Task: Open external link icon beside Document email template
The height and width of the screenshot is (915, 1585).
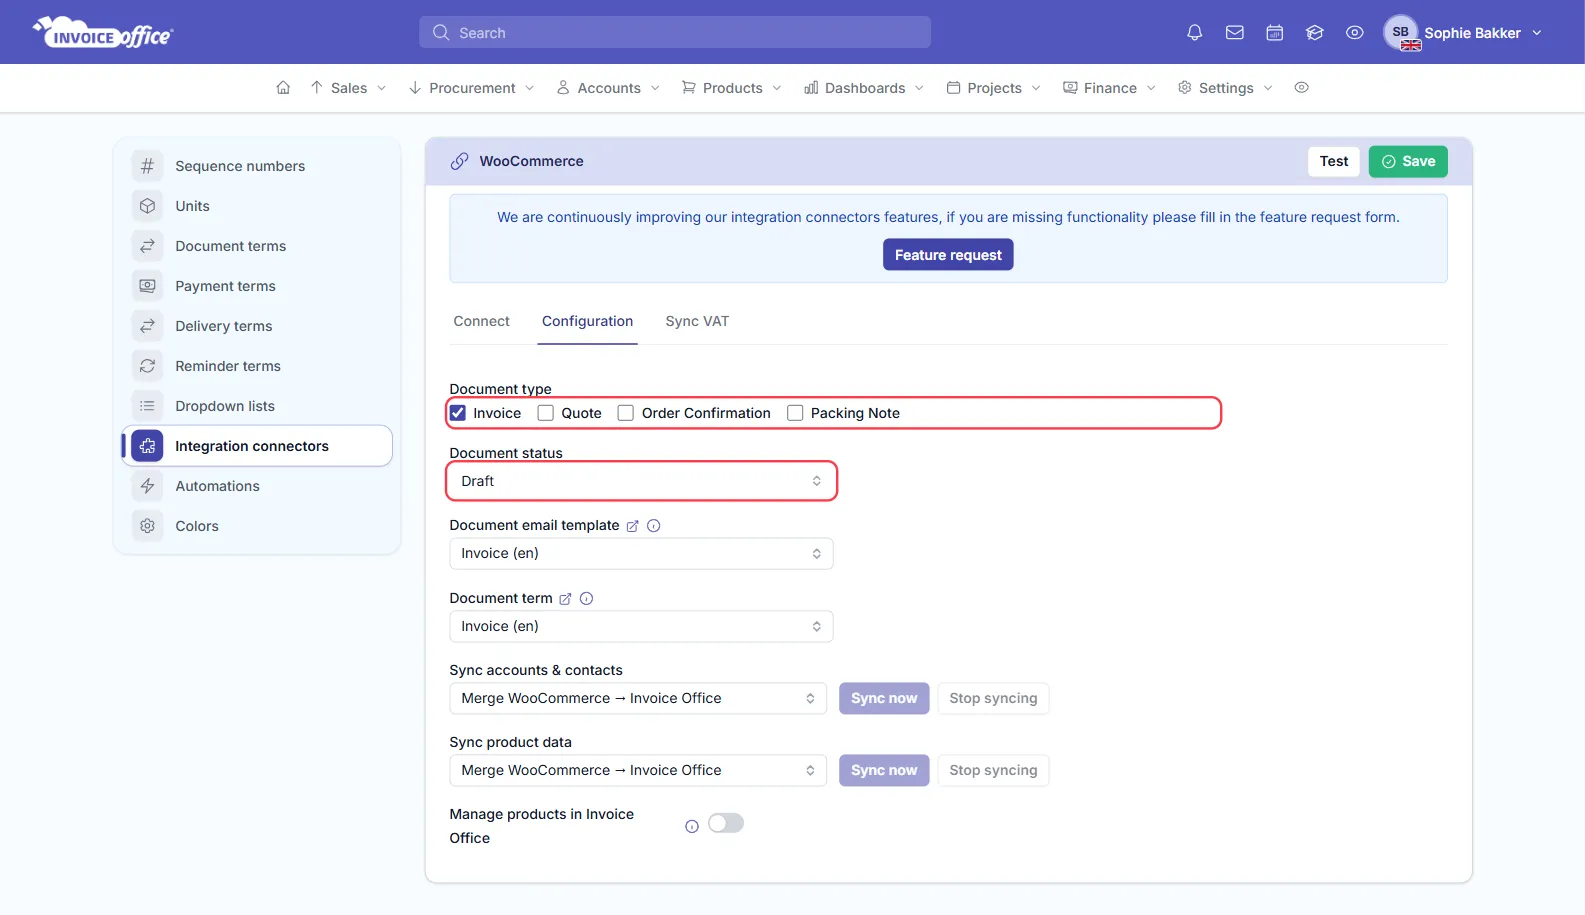Action: (632, 526)
